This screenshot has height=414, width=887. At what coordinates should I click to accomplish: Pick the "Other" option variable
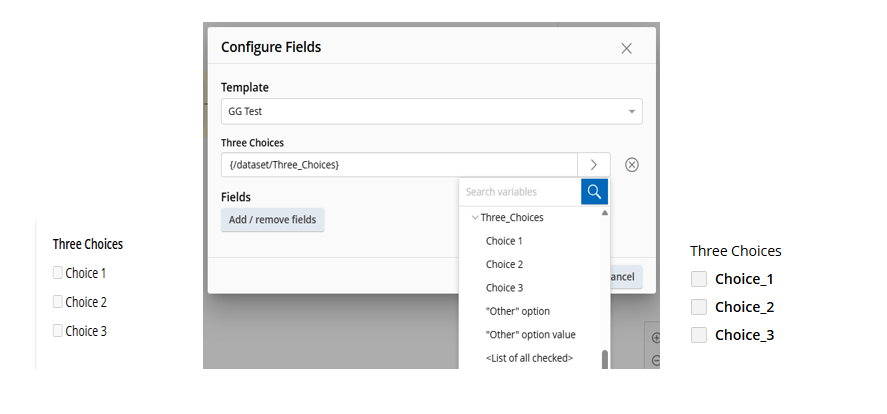click(x=518, y=311)
